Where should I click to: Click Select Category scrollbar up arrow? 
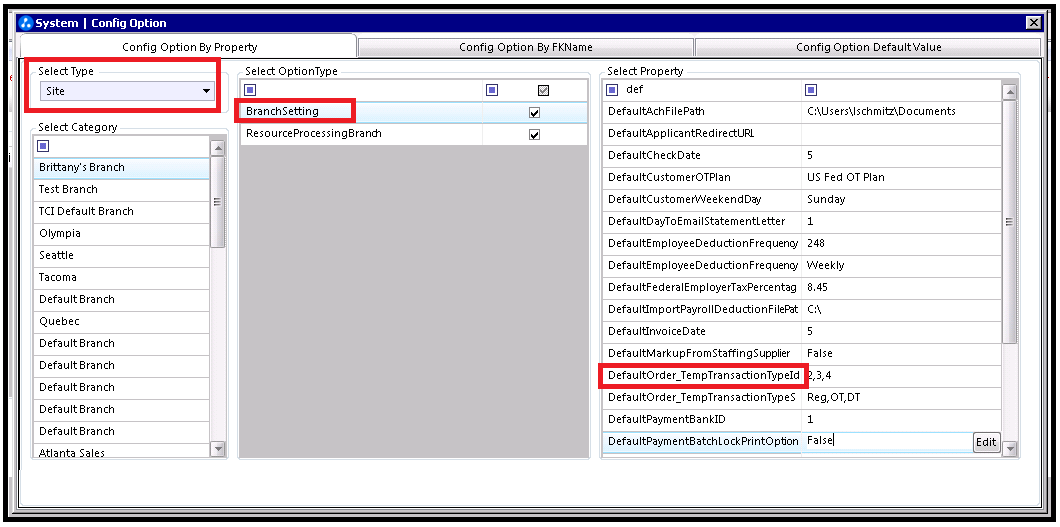tap(218, 148)
